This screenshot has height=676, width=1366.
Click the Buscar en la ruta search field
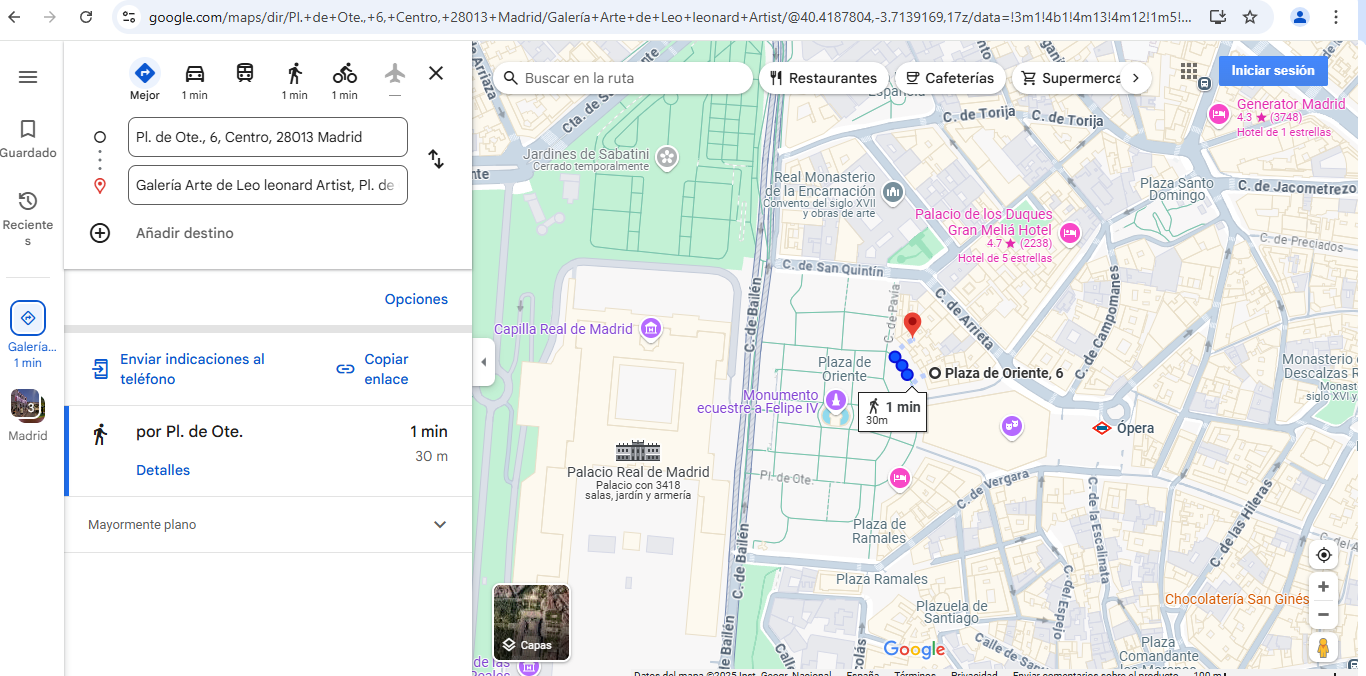[x=622, y=78]
